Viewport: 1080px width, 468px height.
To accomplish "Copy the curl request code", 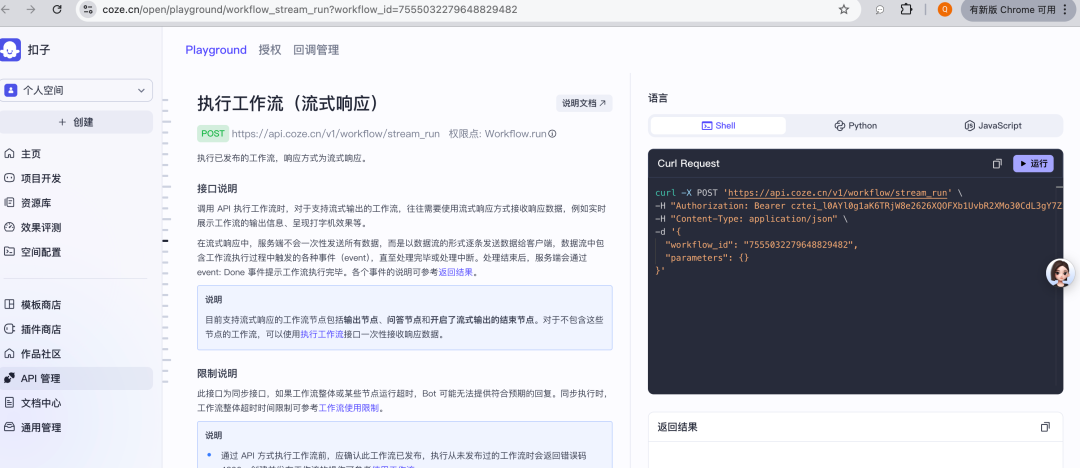I will tap(997, 164).
